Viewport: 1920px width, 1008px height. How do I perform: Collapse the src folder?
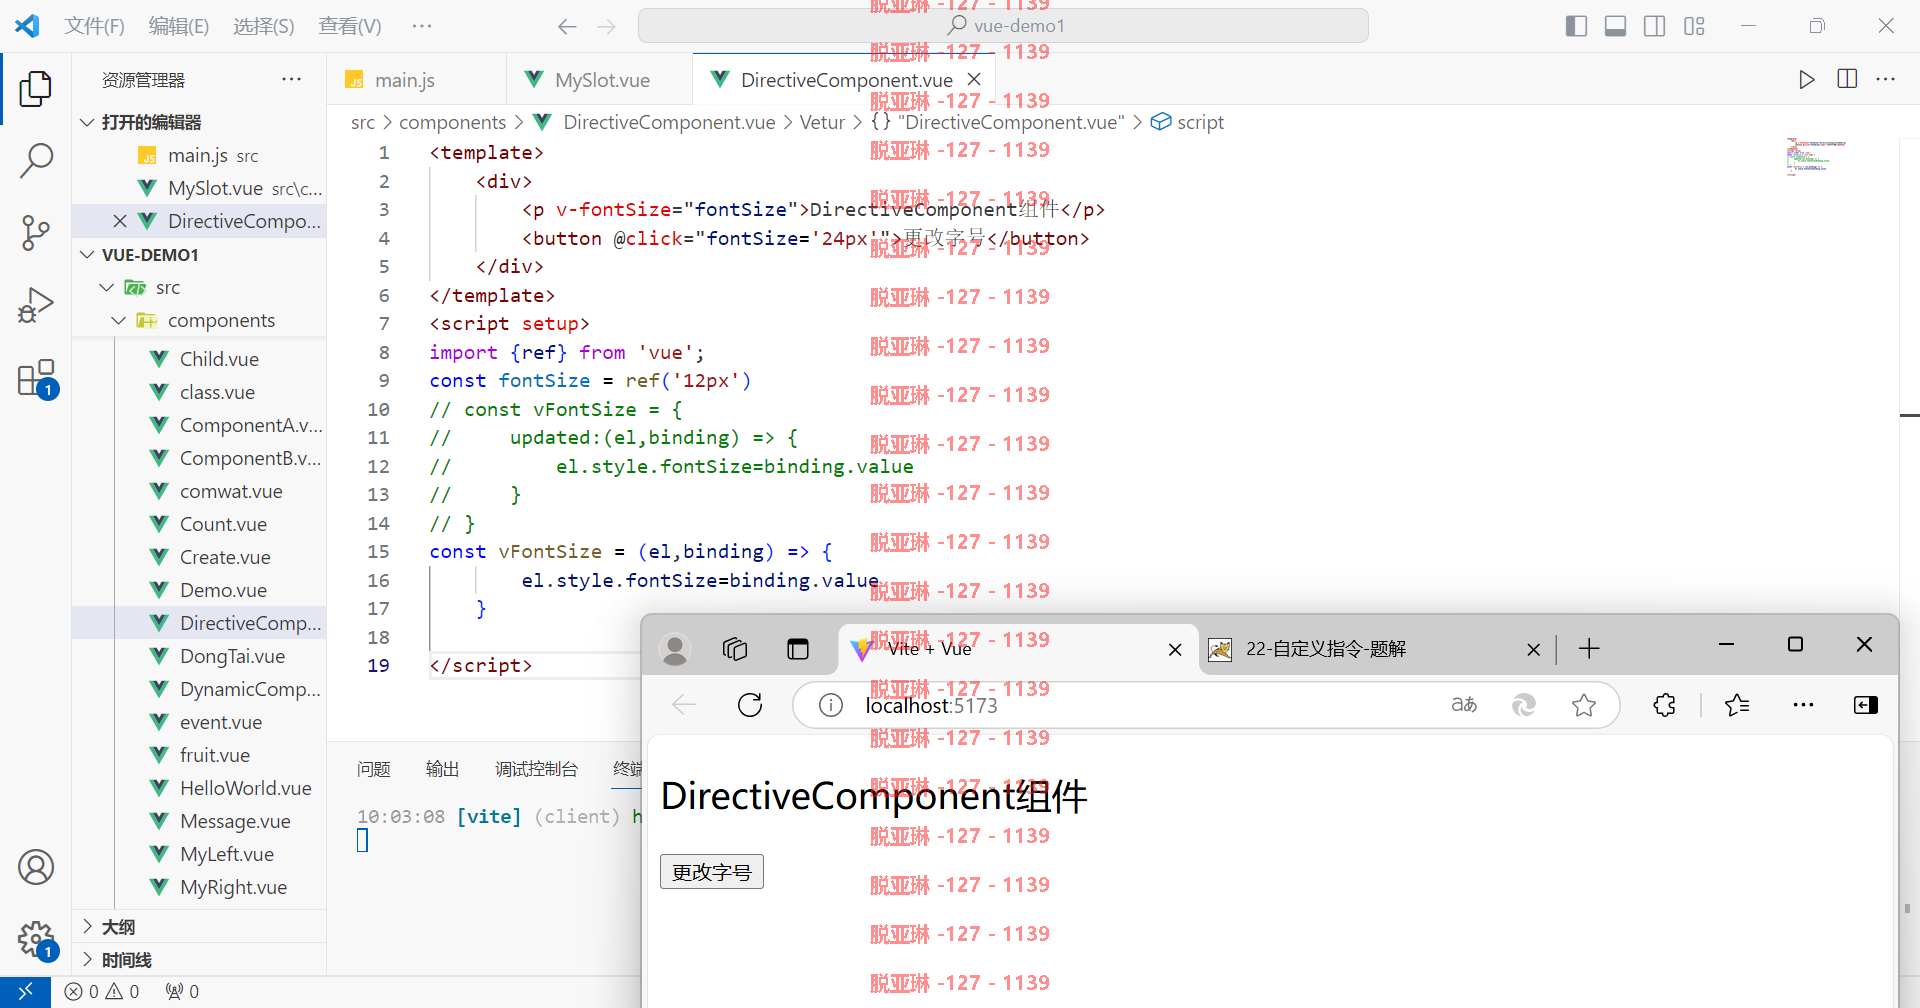pyautogui.click(x=107, y=288)
